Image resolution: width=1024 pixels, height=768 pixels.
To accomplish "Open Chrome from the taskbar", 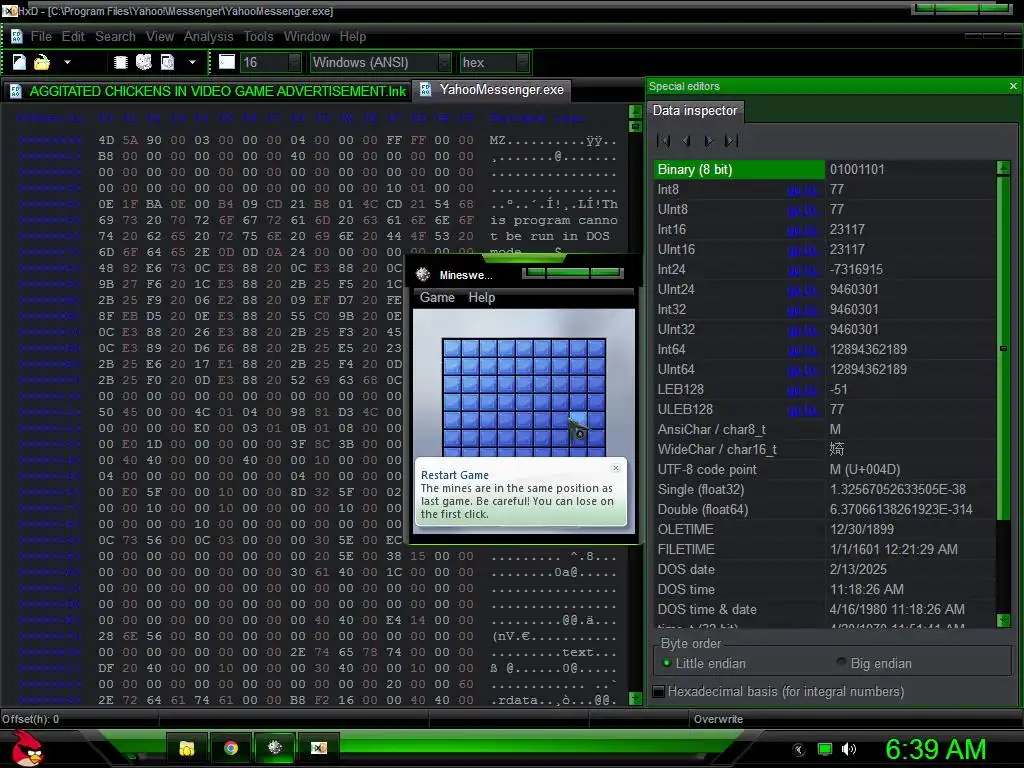I will tap(231, 748).
